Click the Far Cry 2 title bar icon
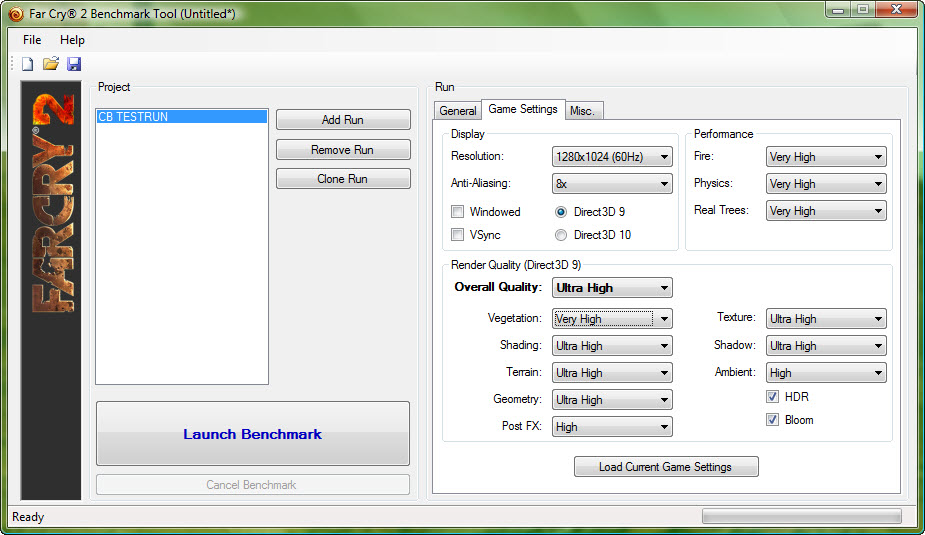925x535 pixels. click(x=16, y=14)
